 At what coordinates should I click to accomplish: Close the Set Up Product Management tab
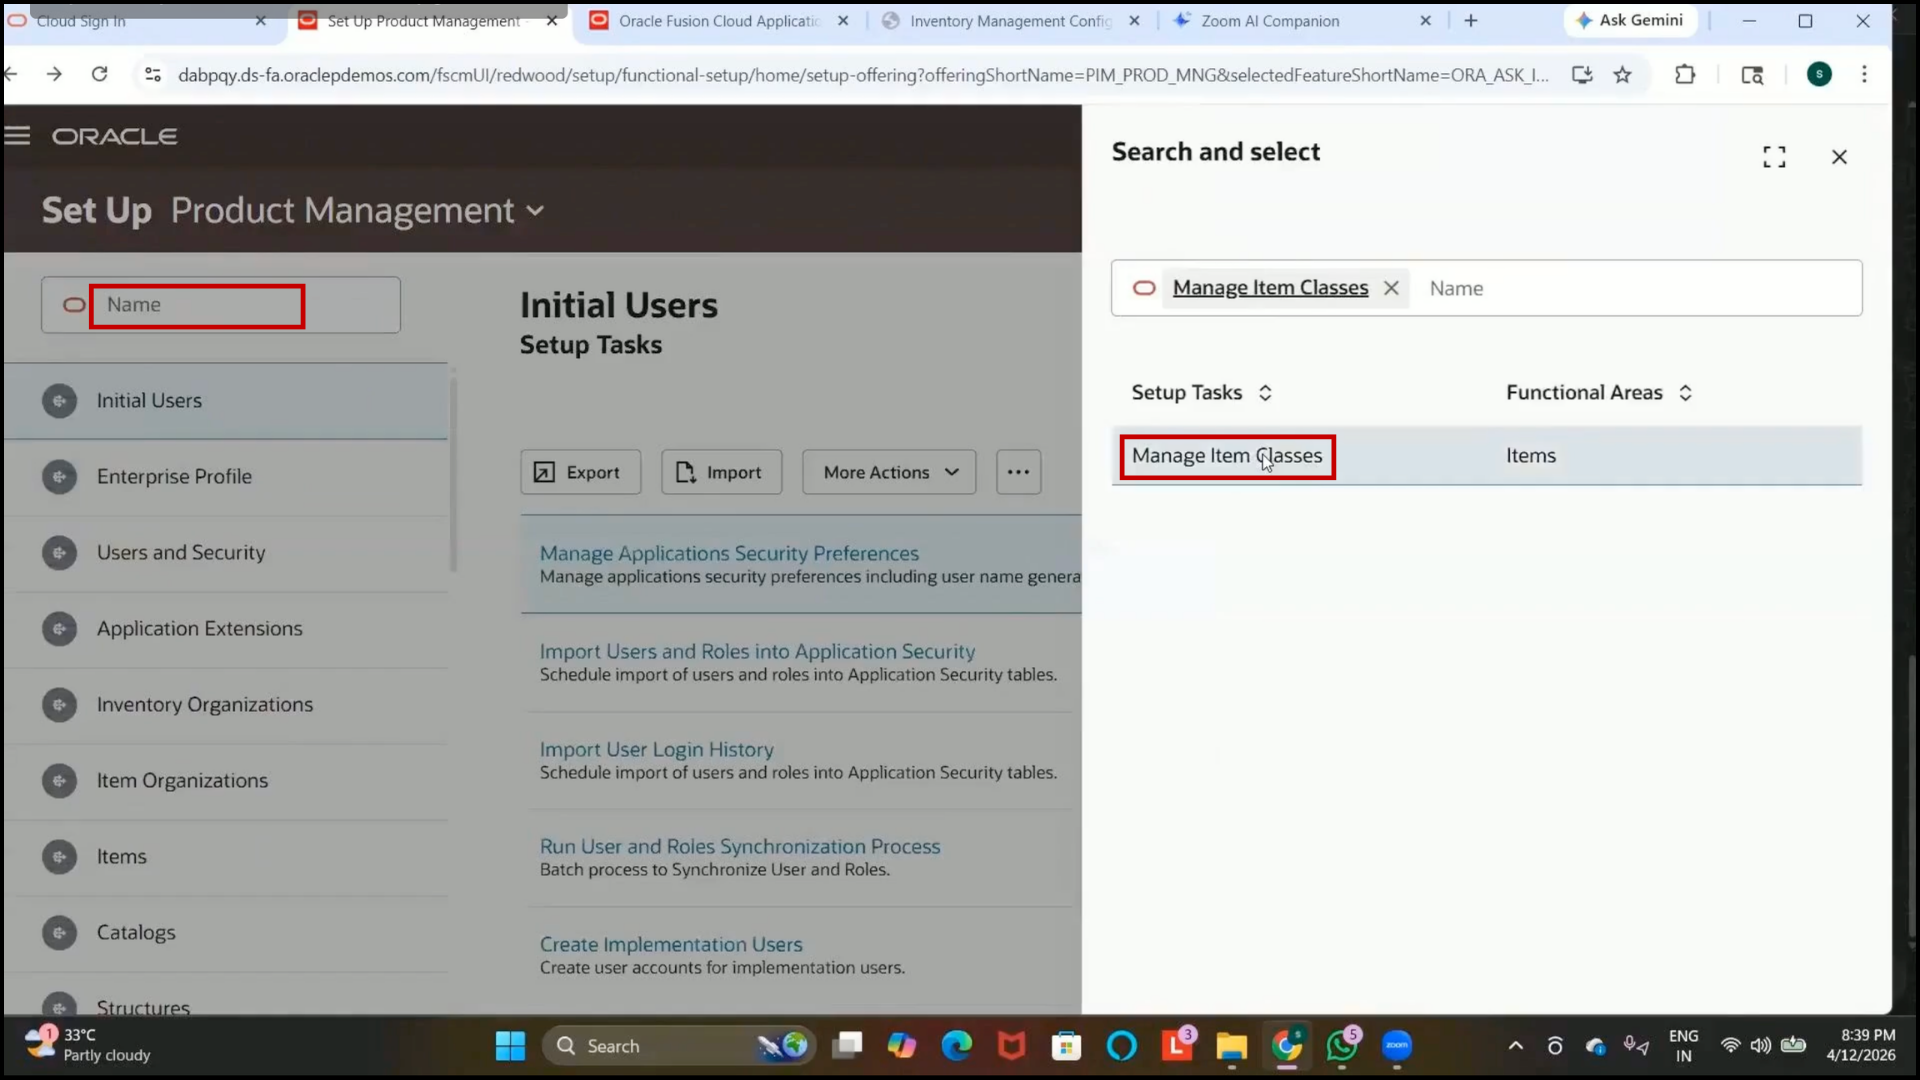coord(552,21)
